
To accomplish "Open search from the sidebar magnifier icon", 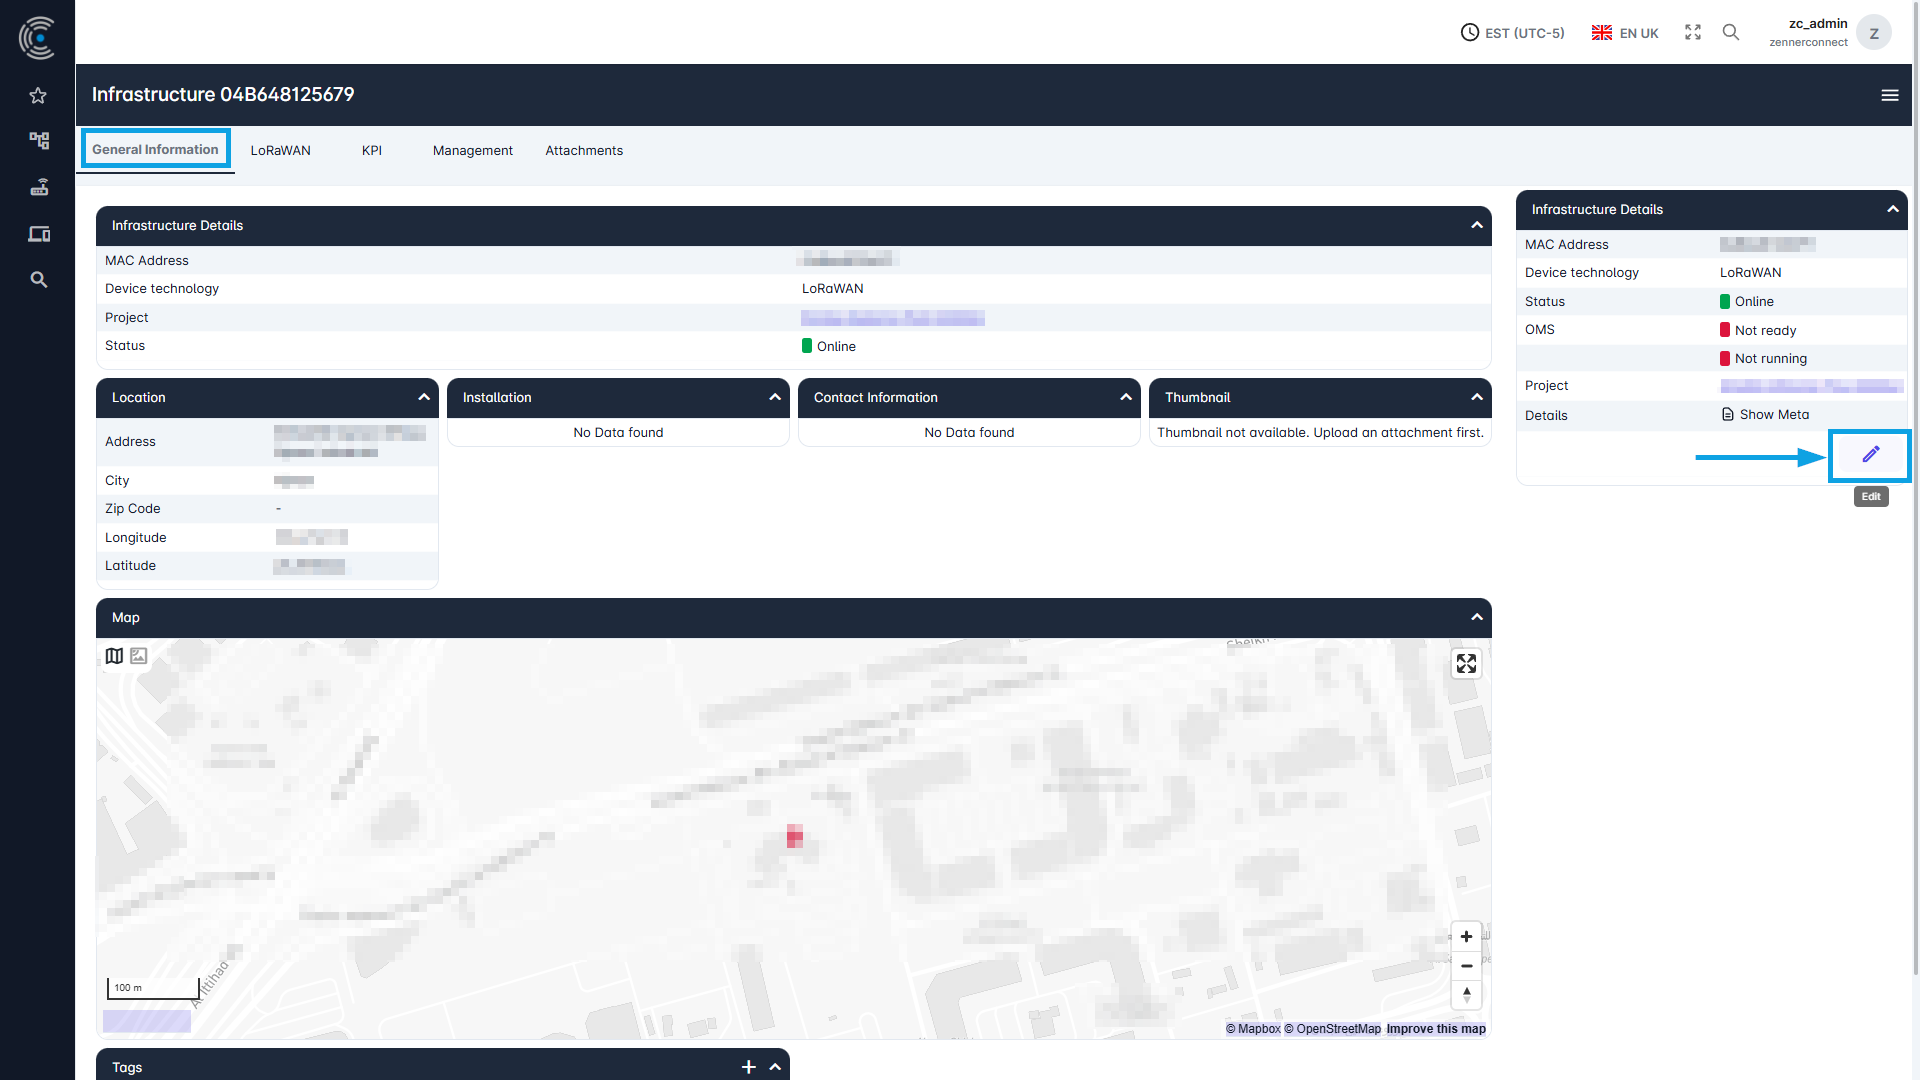I will [38, 279].
